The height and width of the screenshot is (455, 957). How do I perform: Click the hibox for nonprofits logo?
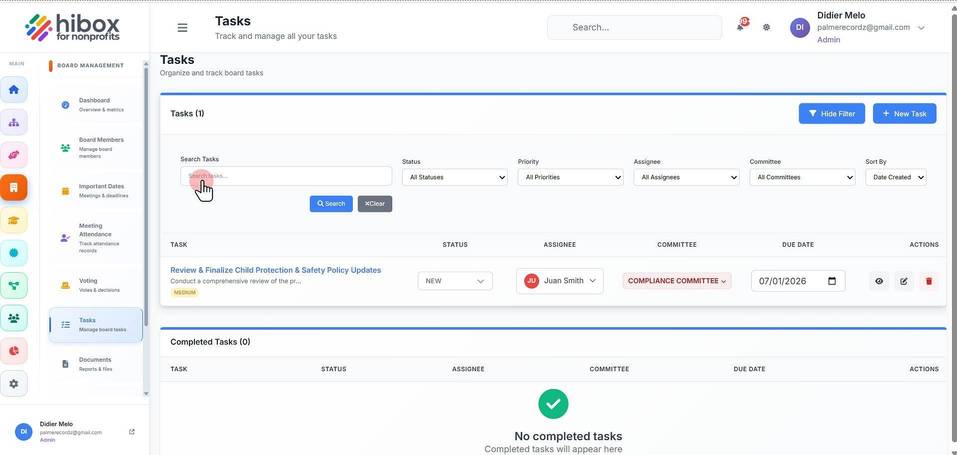tap(72, 27)
